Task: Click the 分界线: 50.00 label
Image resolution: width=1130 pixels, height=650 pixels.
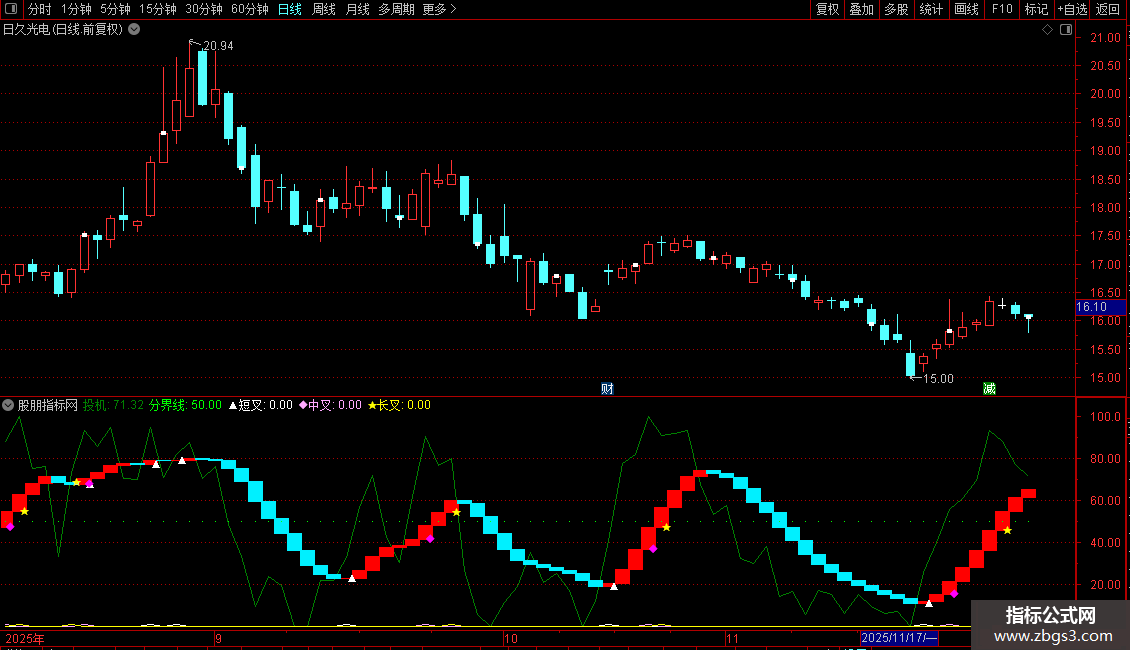Action: tap(185, 405)
